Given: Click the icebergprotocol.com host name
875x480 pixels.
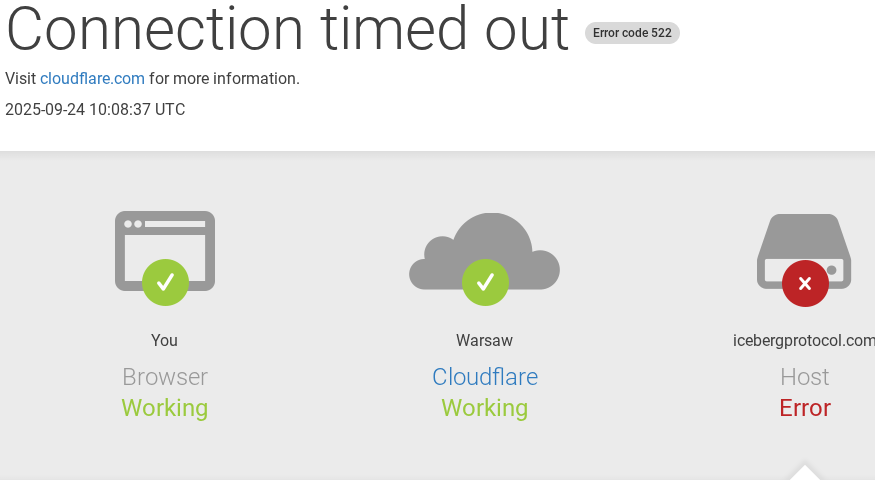Looking at the screenshot, I should tap(804, 341).
